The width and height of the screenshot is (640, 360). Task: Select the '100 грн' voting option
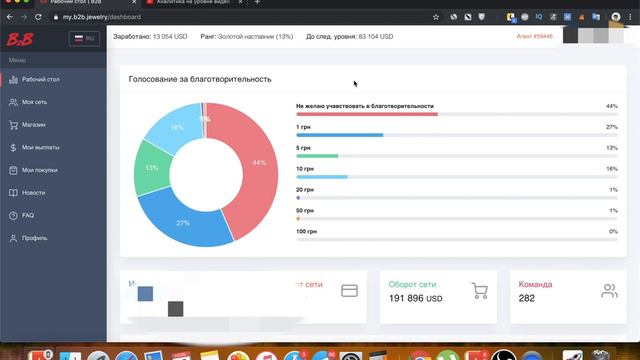pyautogui.click(x=307, y=231)
